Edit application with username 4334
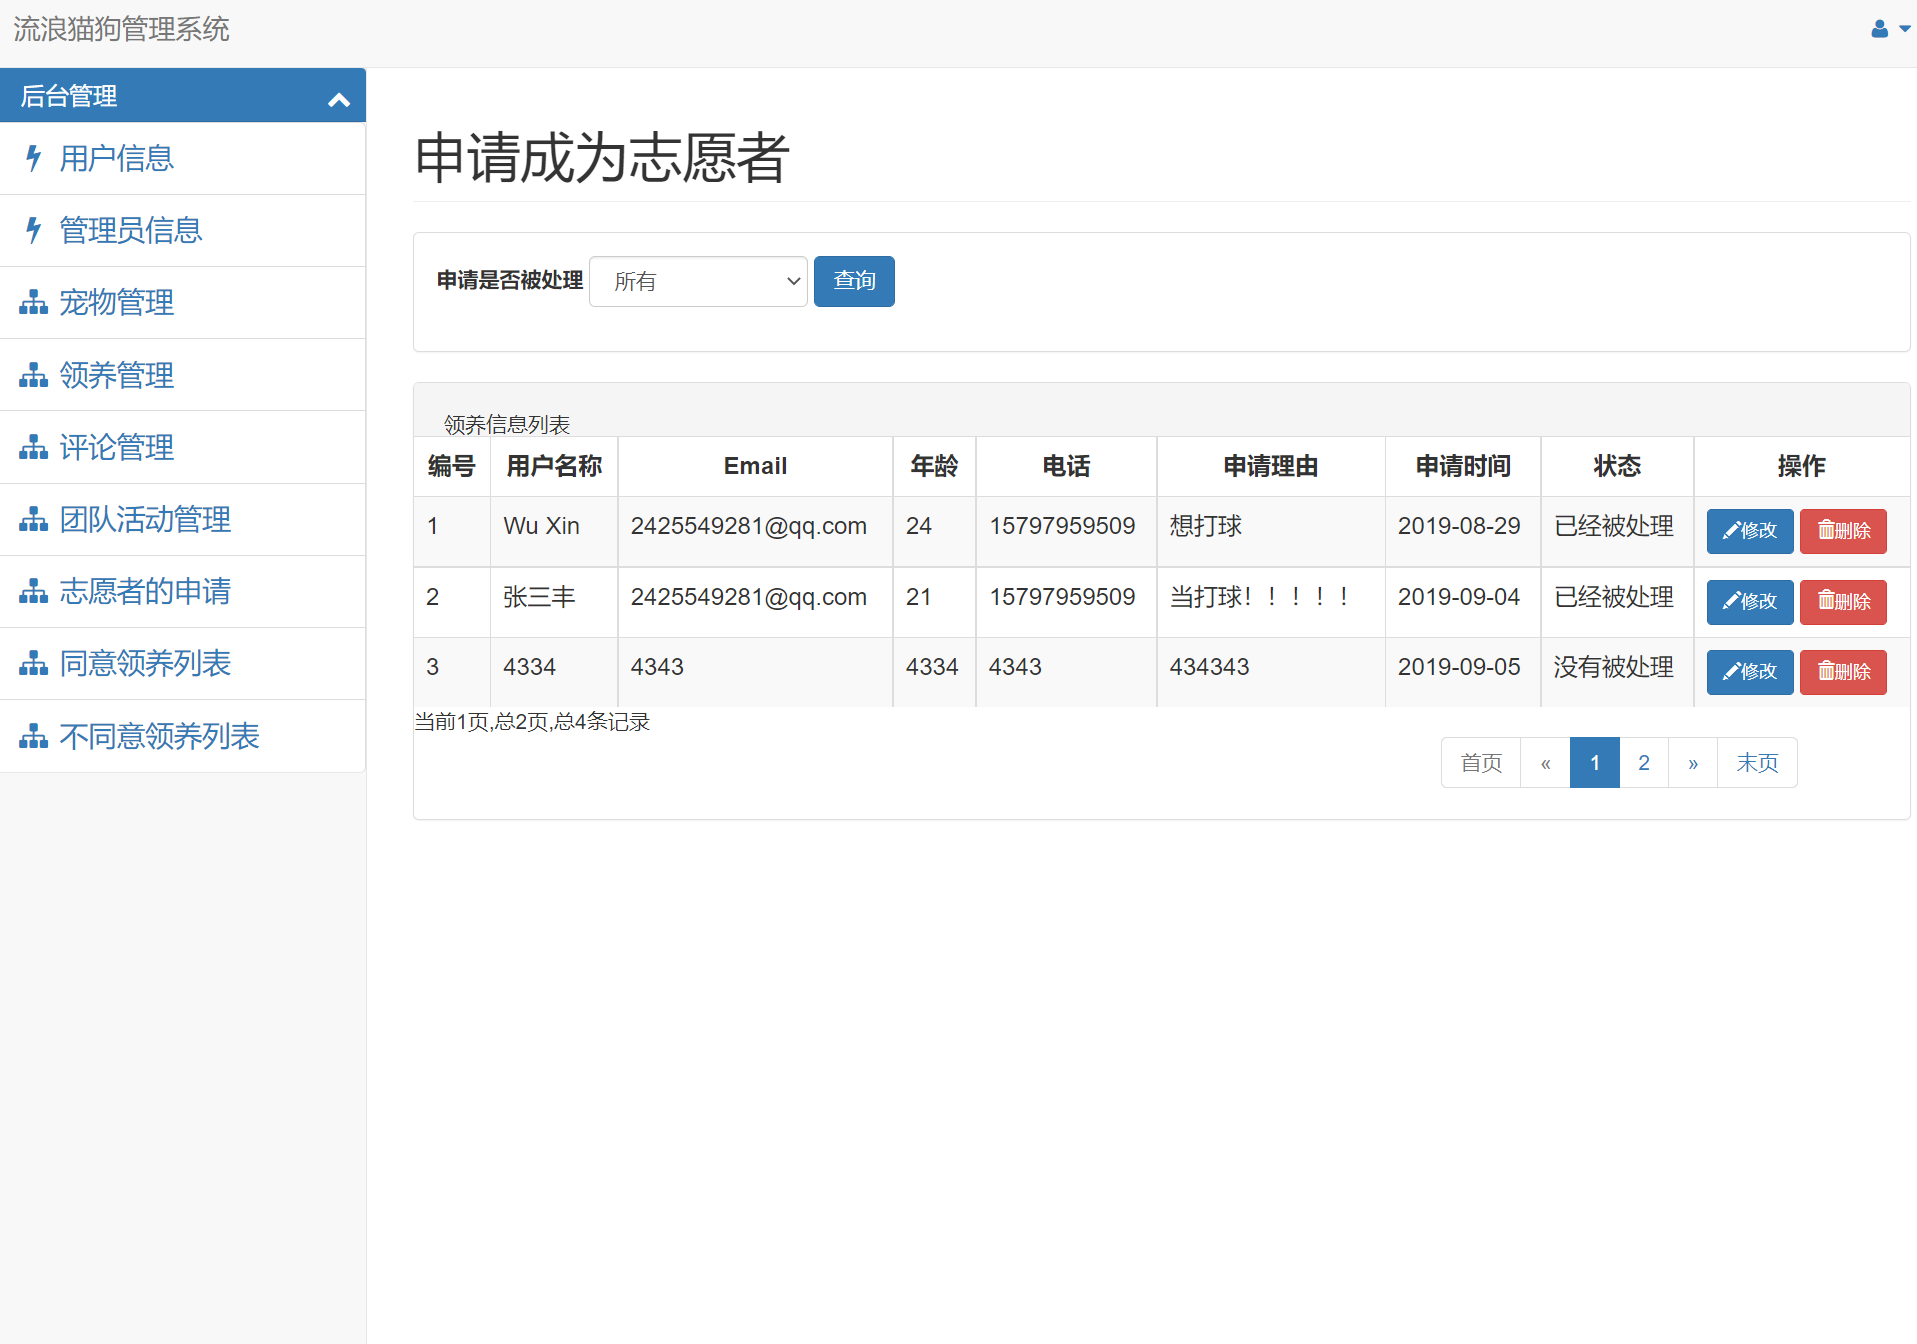The image size is (1917, 1344). pyautogui.click(x=1749, y=672)
